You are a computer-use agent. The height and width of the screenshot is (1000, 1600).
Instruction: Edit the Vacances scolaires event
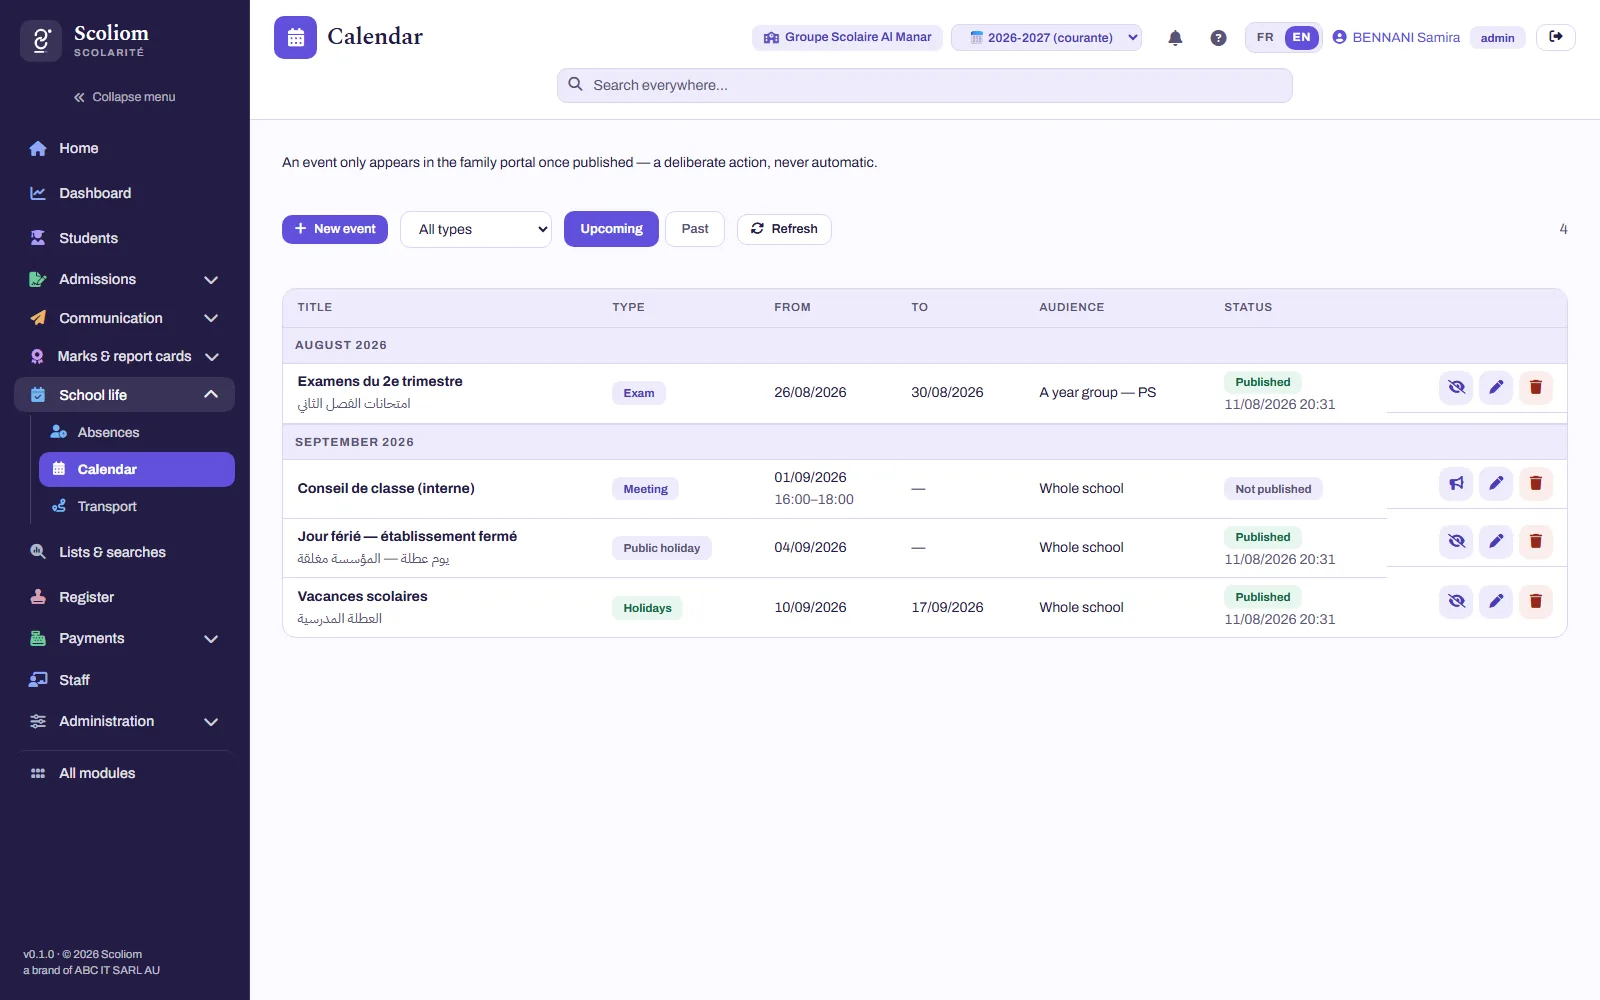pos(1496,601)
